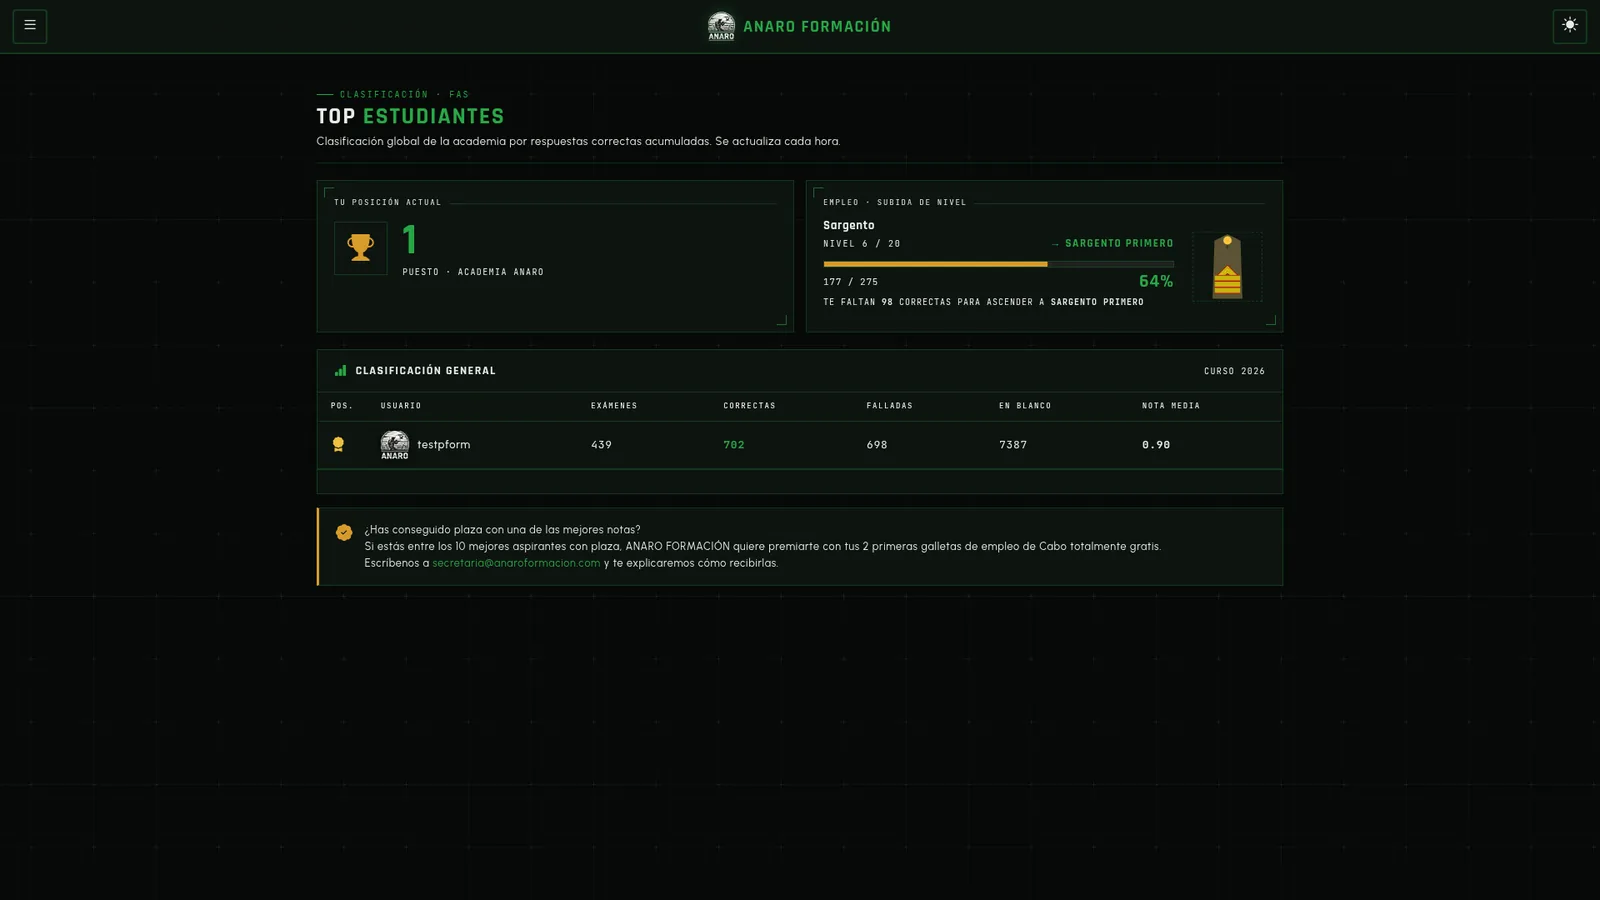Toggle light/dark theme sun icon
Viewport: 1600px width, 900px height.
tap(1569, 26)
